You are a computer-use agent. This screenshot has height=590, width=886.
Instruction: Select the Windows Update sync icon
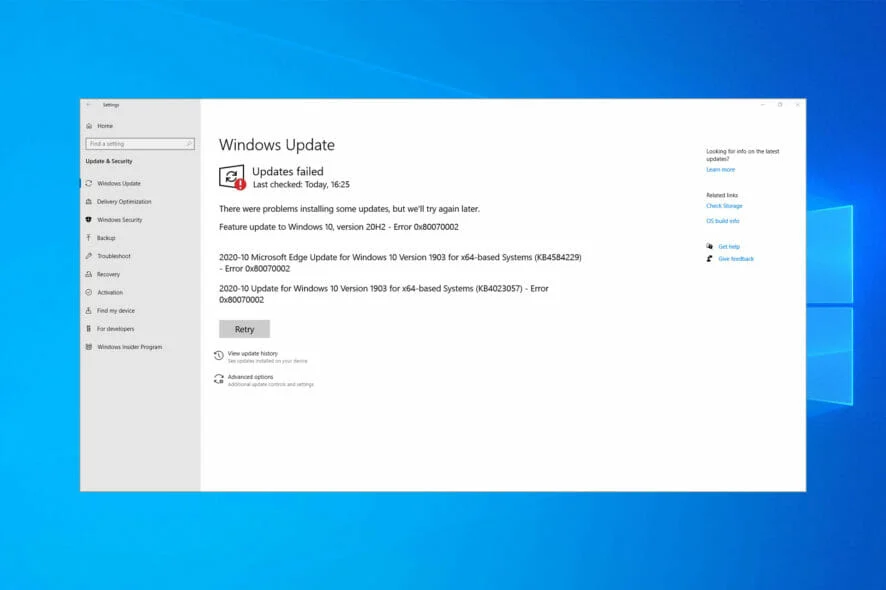point(89,183)
